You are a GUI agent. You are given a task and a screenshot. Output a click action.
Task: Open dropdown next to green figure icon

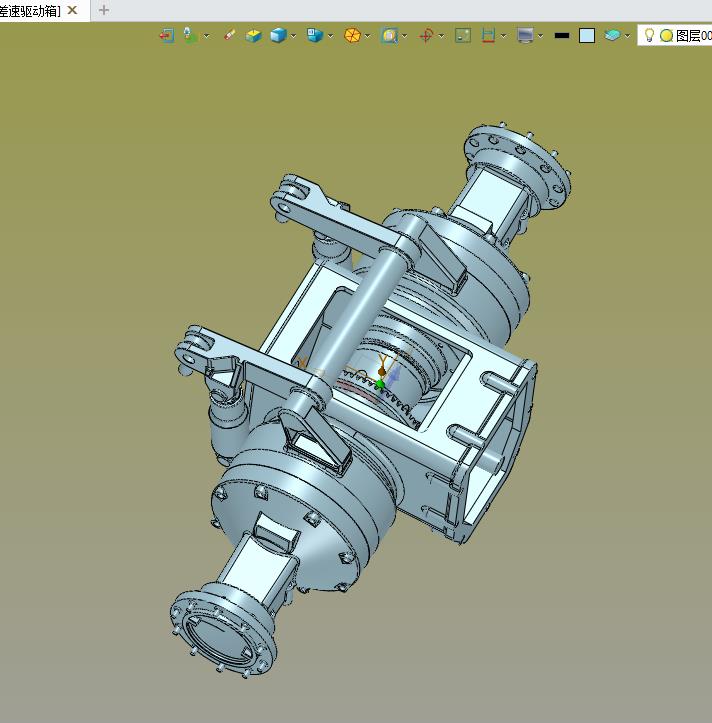(x=206, y=36)
